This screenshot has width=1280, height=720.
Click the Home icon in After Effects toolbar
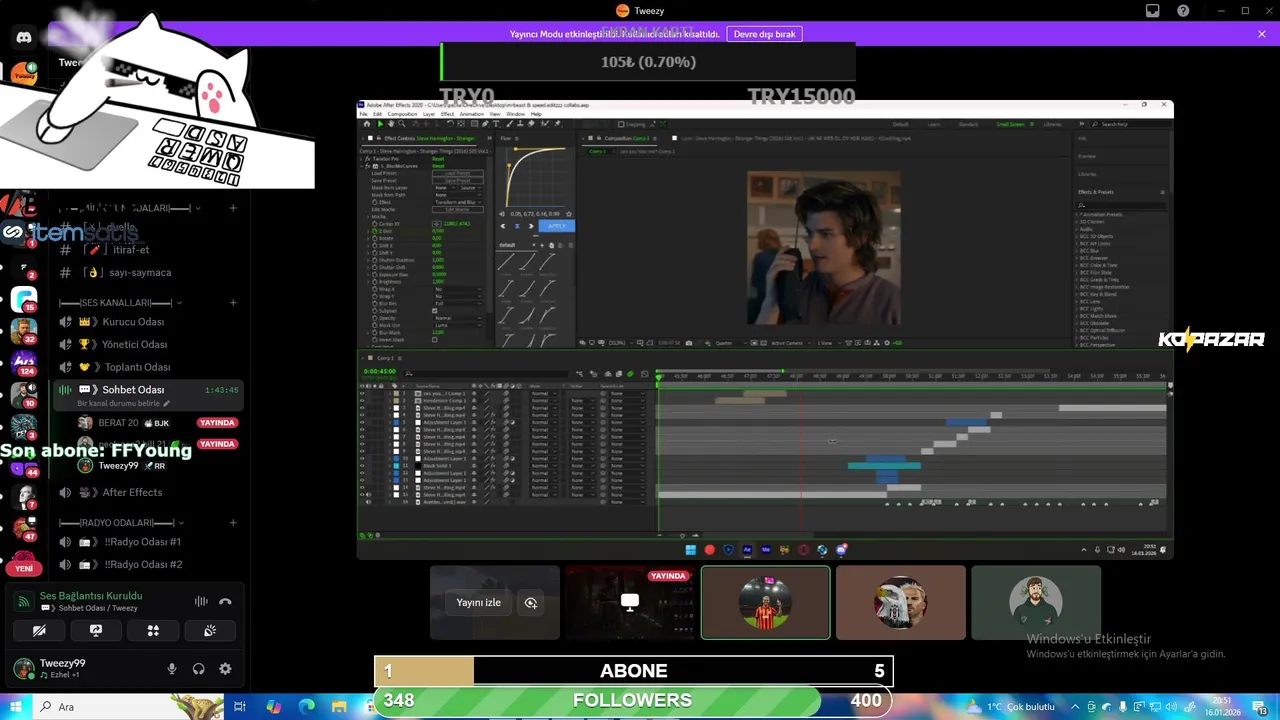[x=367, y=124]
